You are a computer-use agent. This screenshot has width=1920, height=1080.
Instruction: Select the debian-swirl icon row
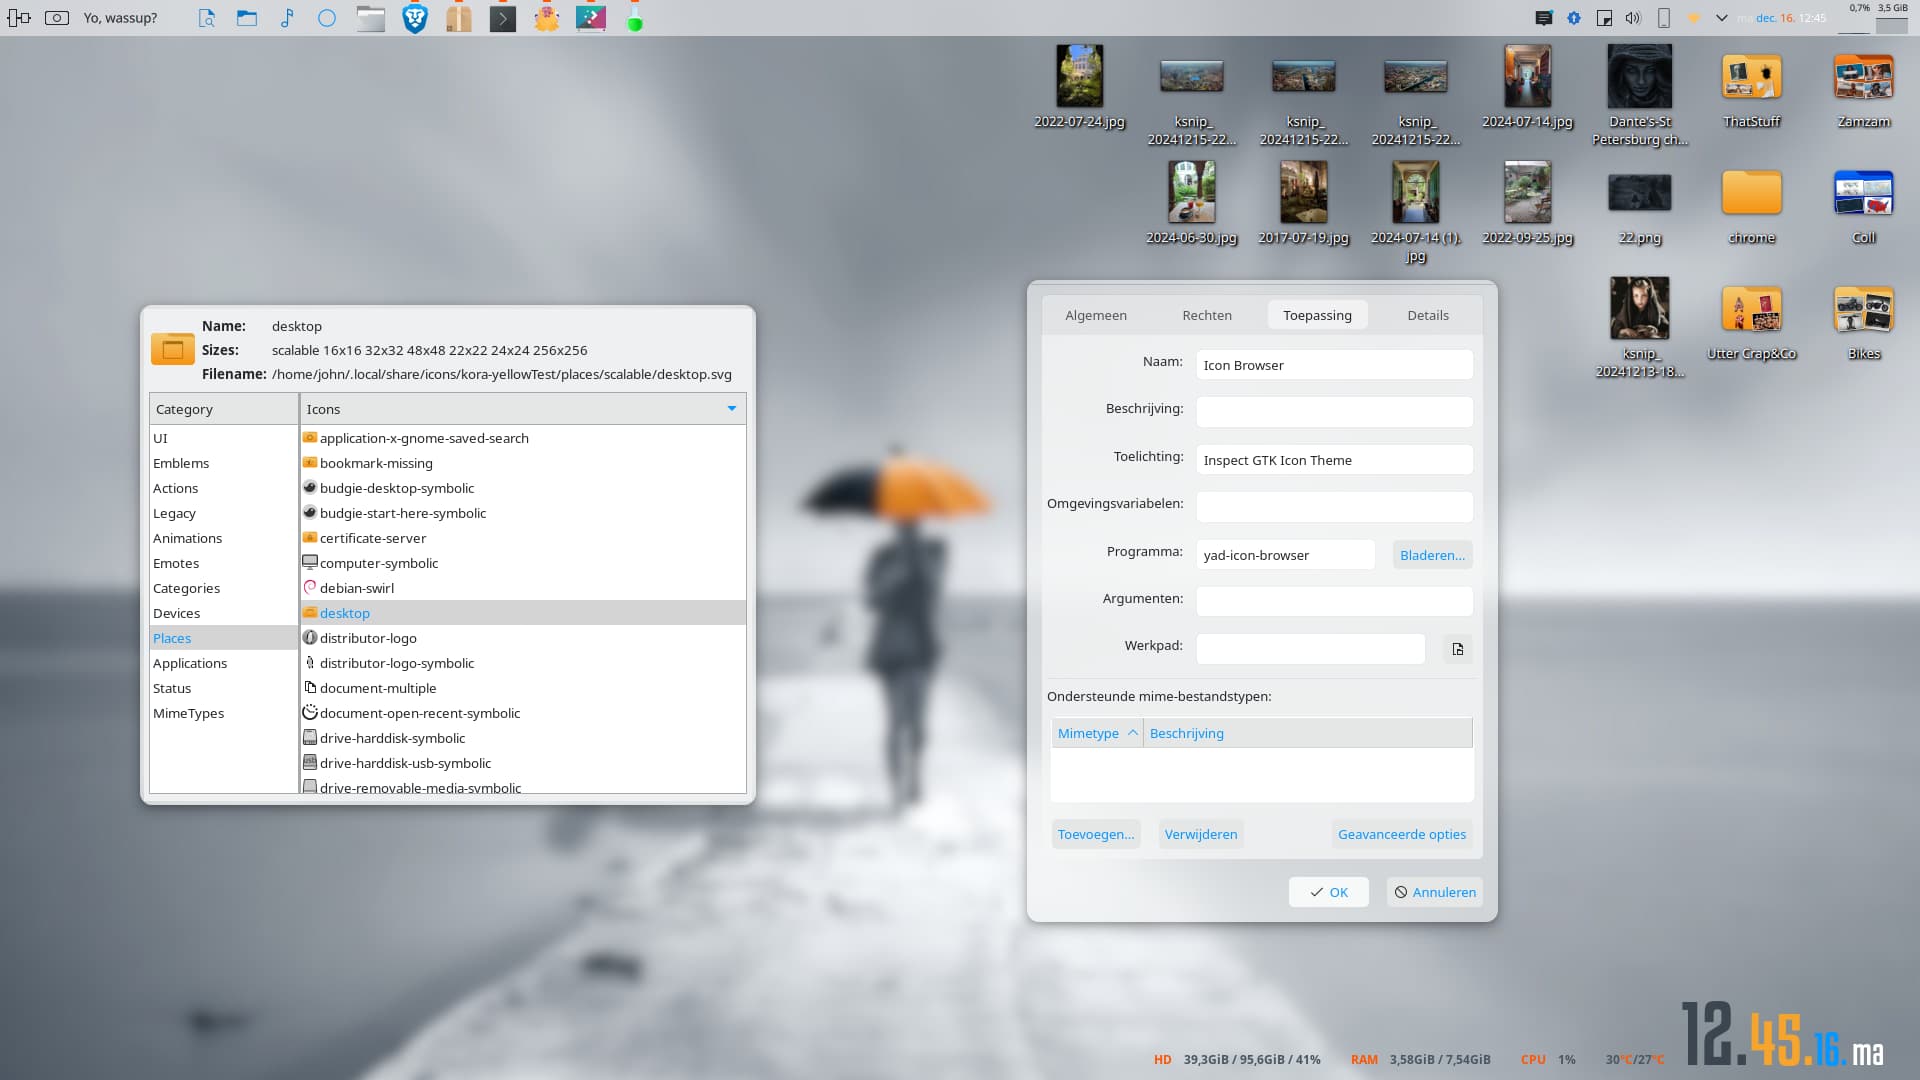pos(523,588)
